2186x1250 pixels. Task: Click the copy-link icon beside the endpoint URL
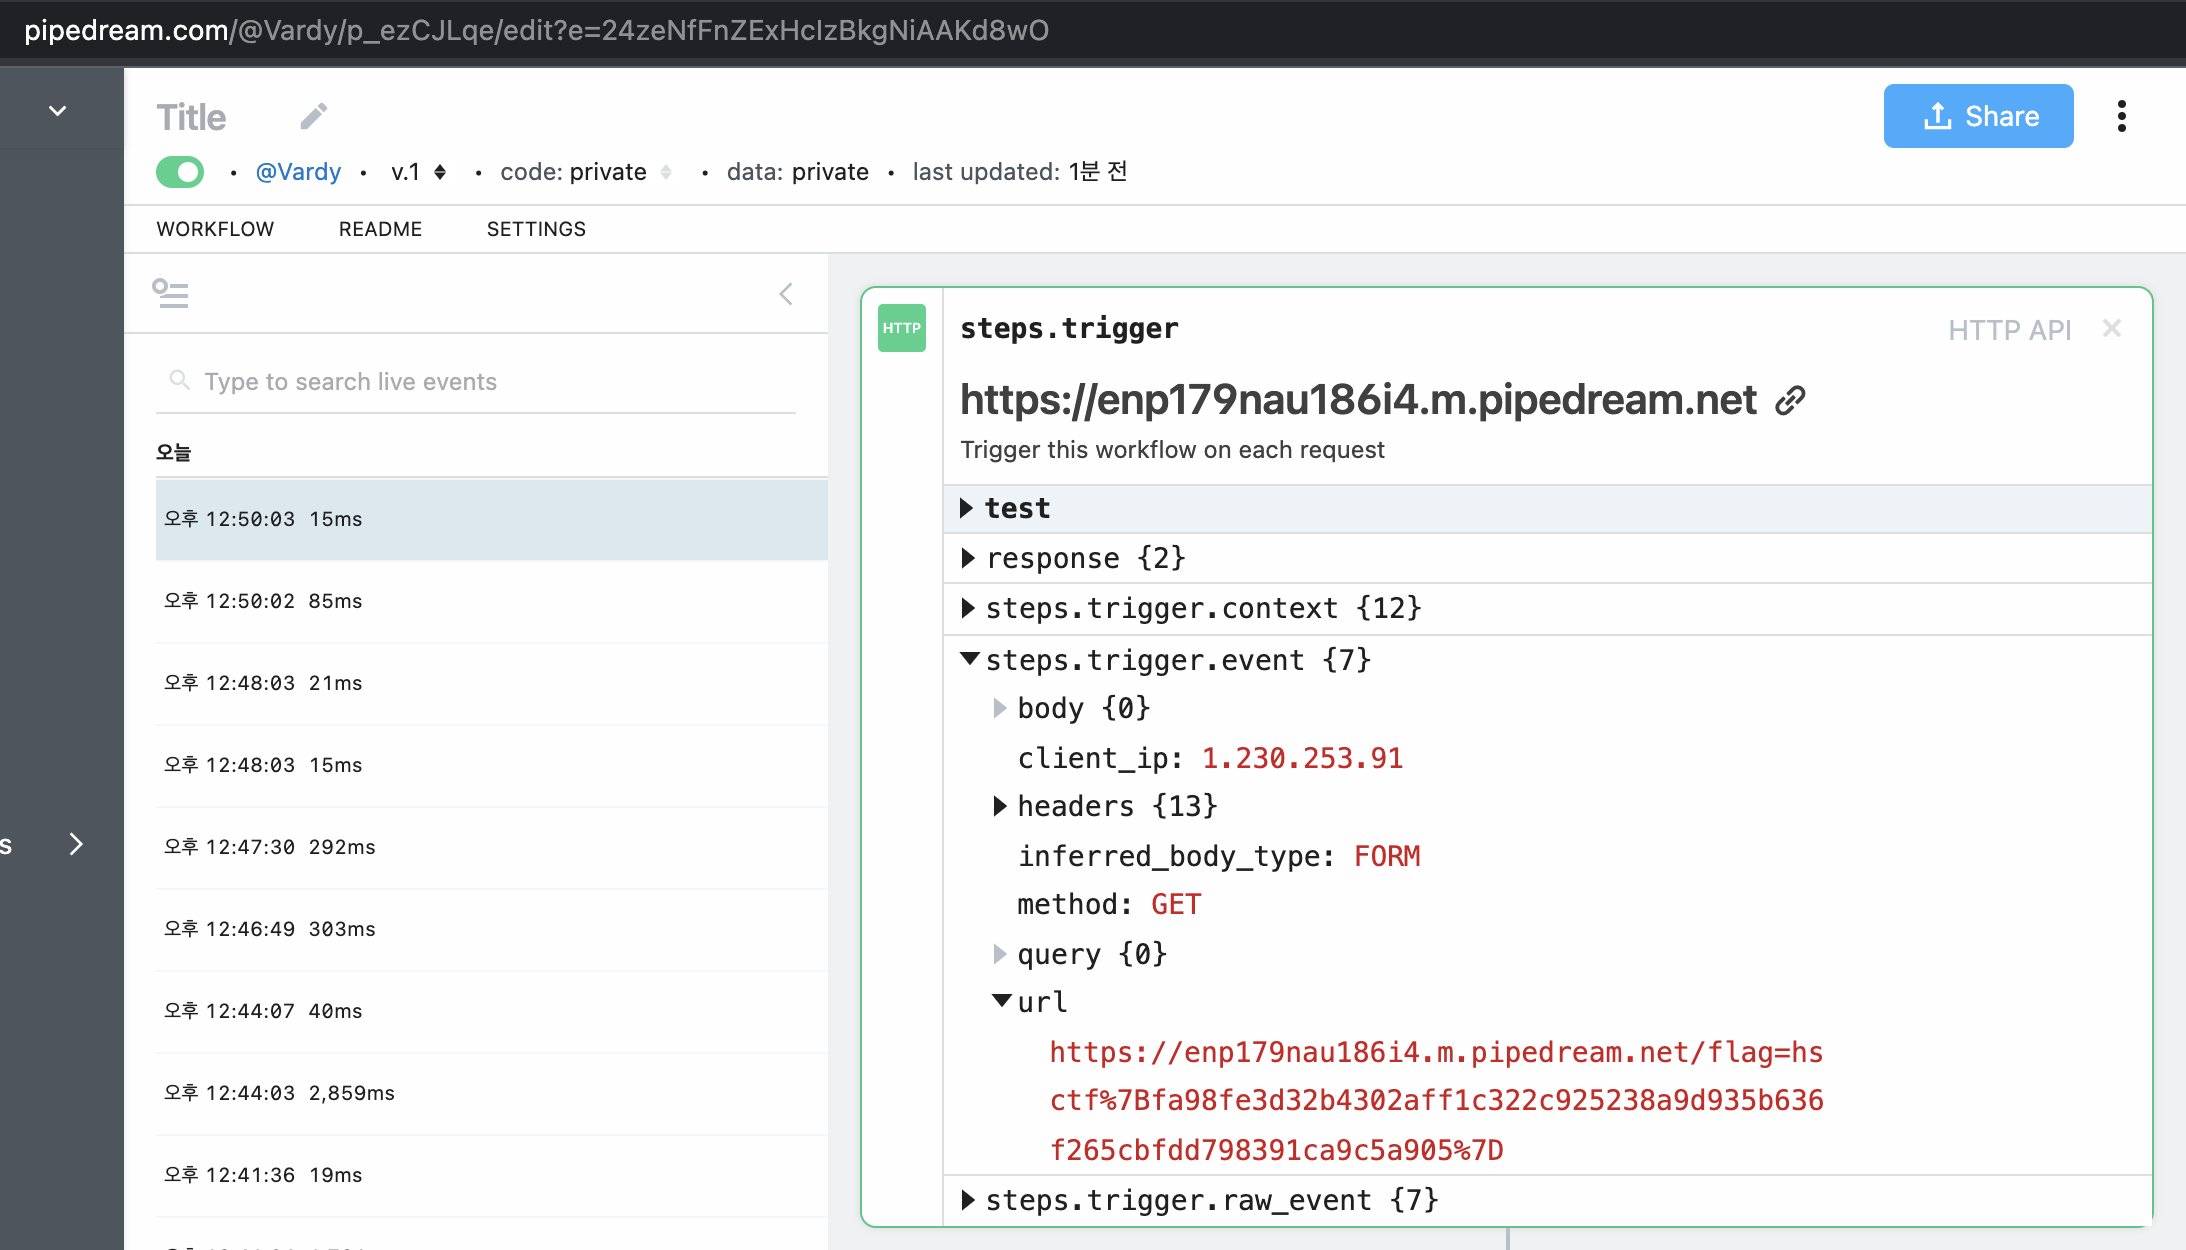1790,401
